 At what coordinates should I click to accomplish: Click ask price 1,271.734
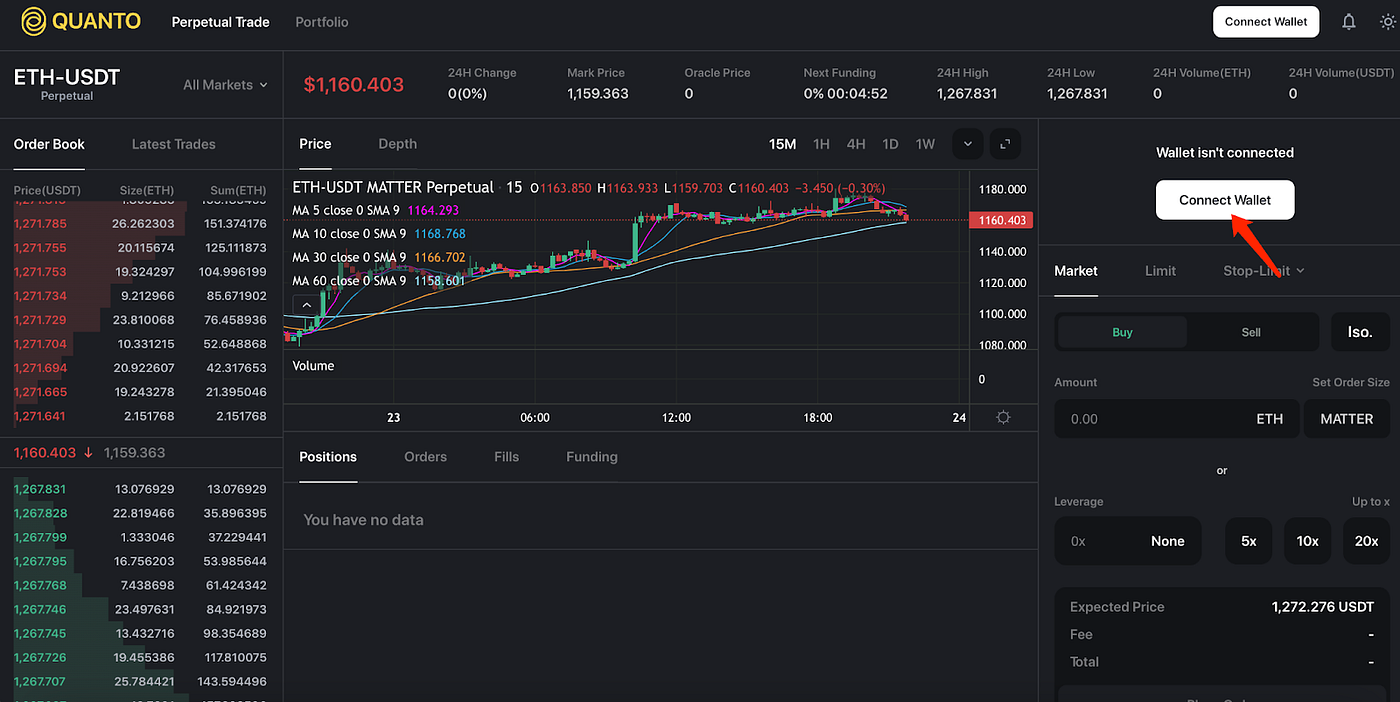point(40,296)
